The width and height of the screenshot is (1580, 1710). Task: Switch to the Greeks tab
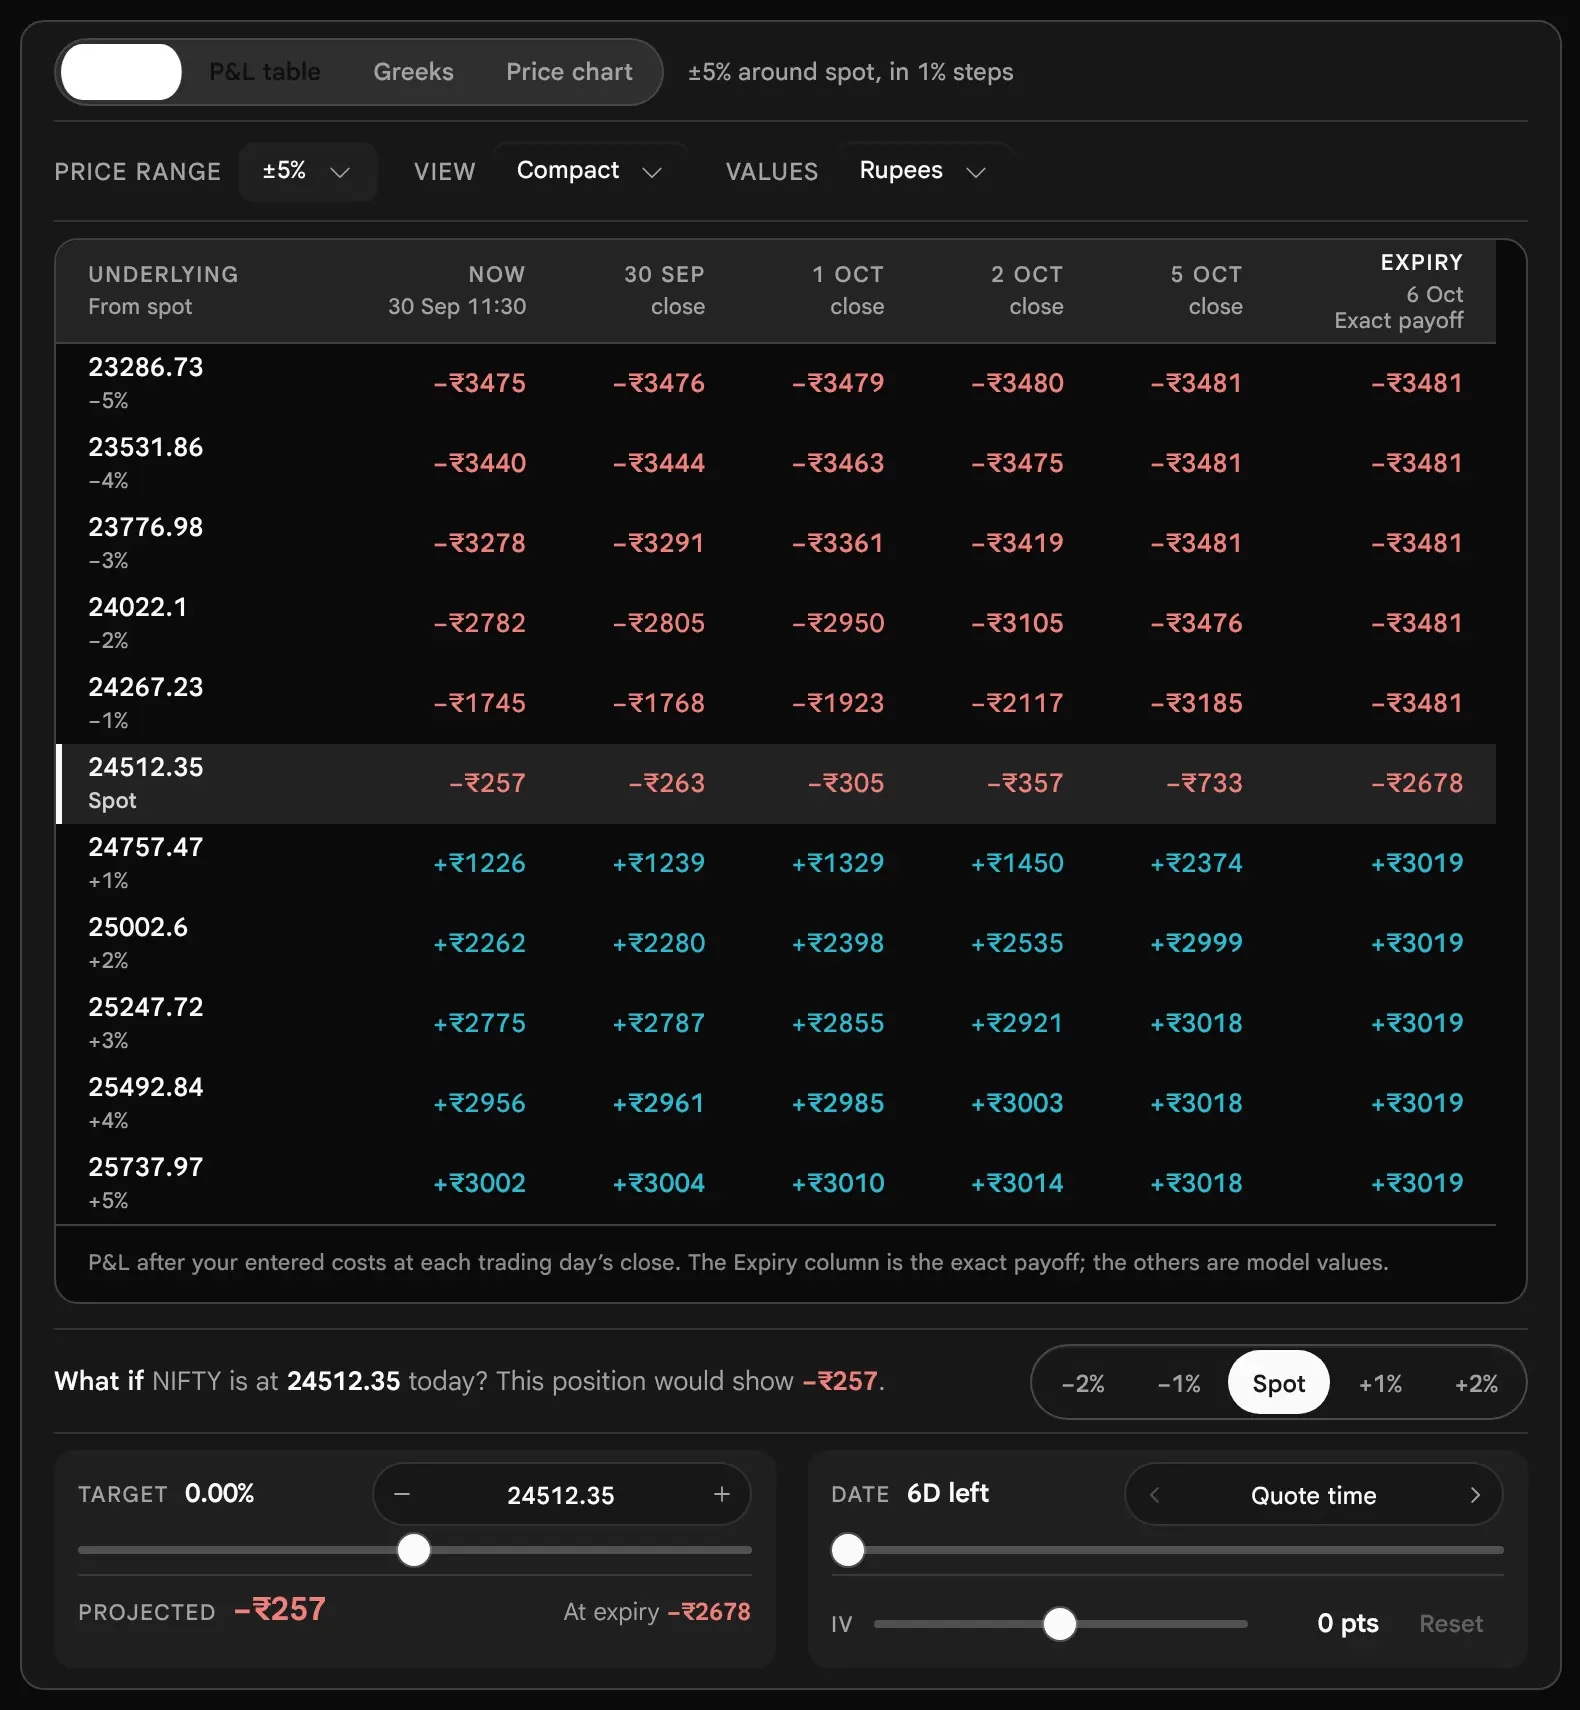click(413, 72)
